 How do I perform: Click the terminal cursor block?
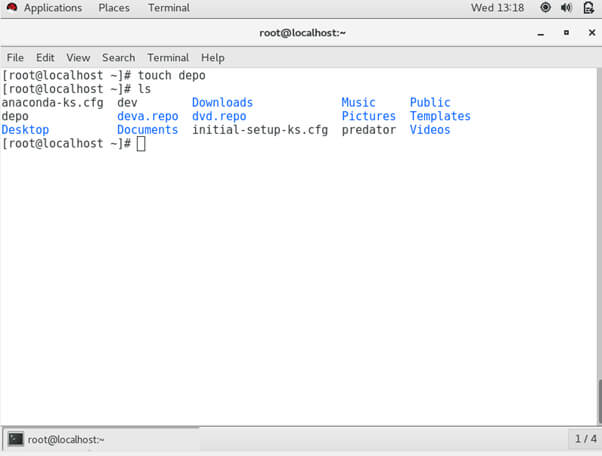(x=141, y=144)
